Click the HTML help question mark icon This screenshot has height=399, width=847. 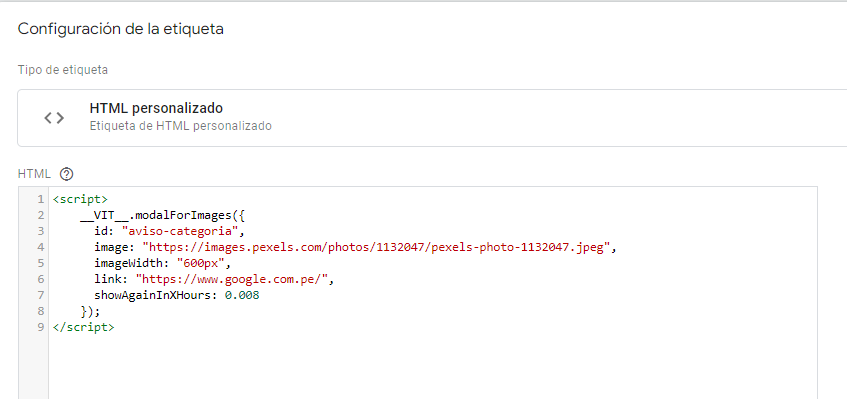[66, 174]
